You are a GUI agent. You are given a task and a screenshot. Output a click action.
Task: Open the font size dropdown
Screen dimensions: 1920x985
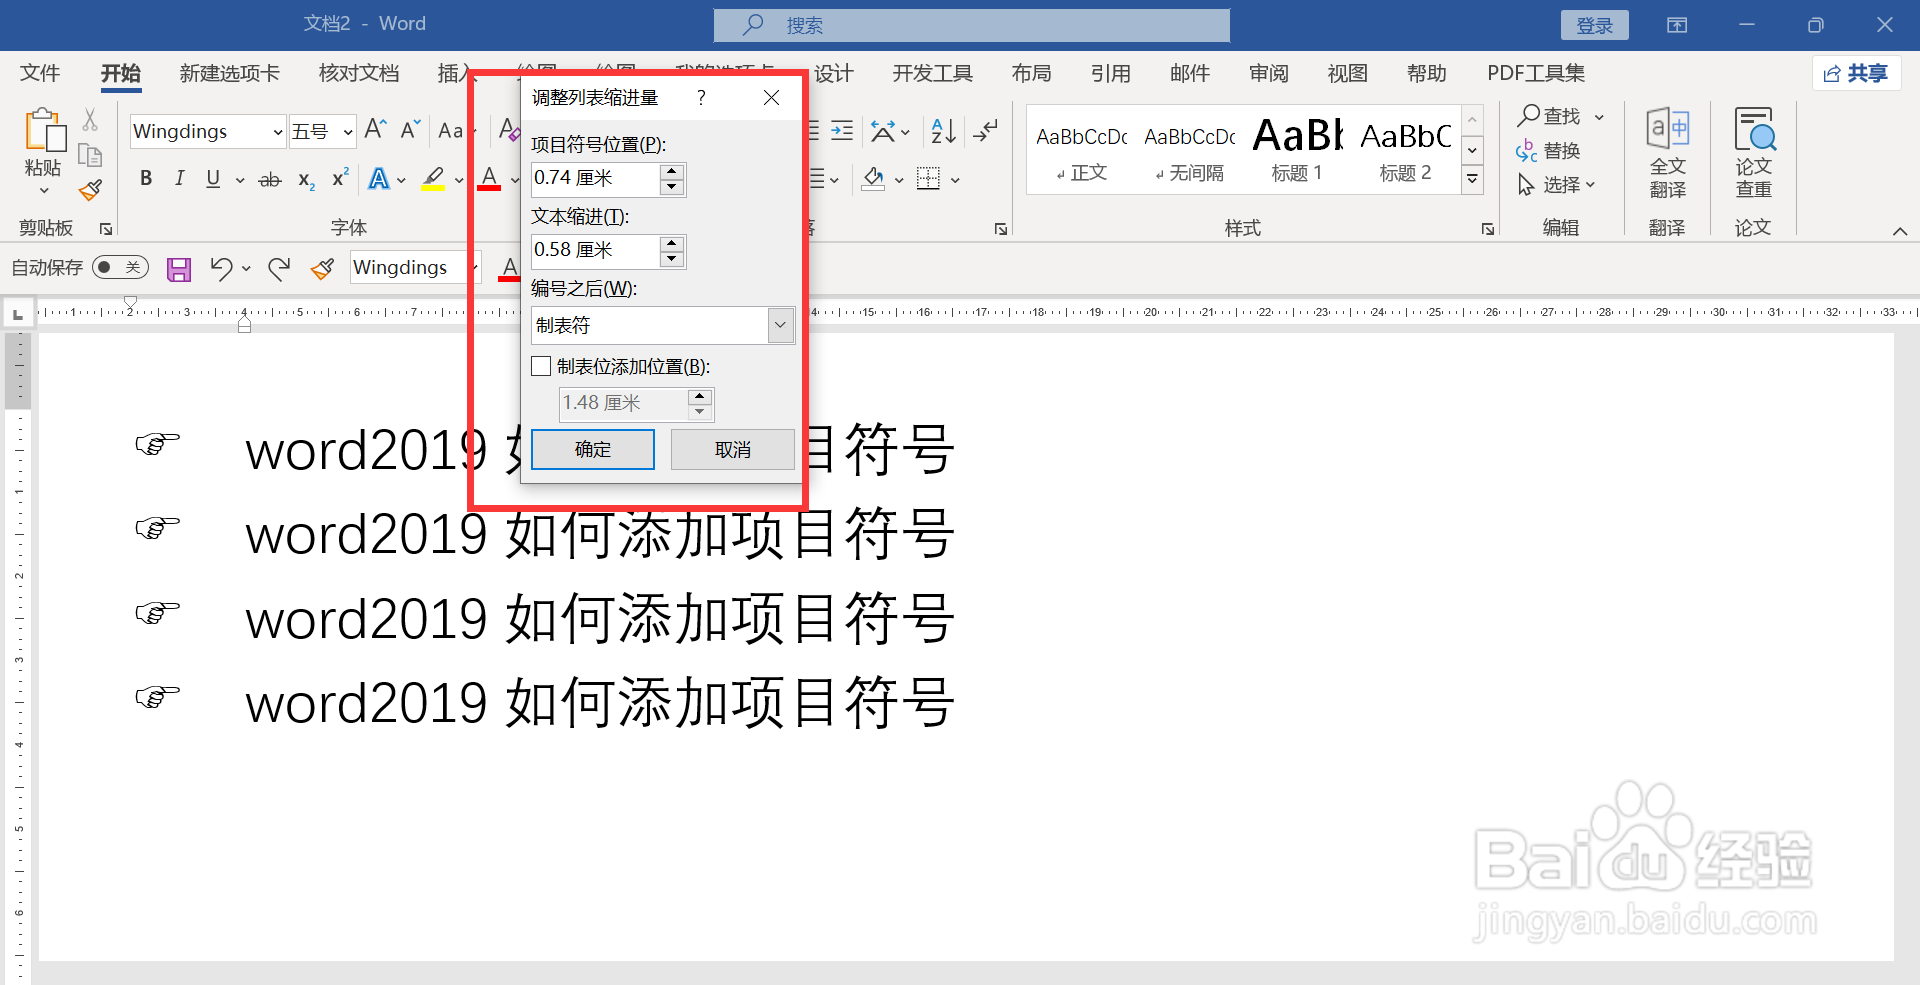(347, 132)
